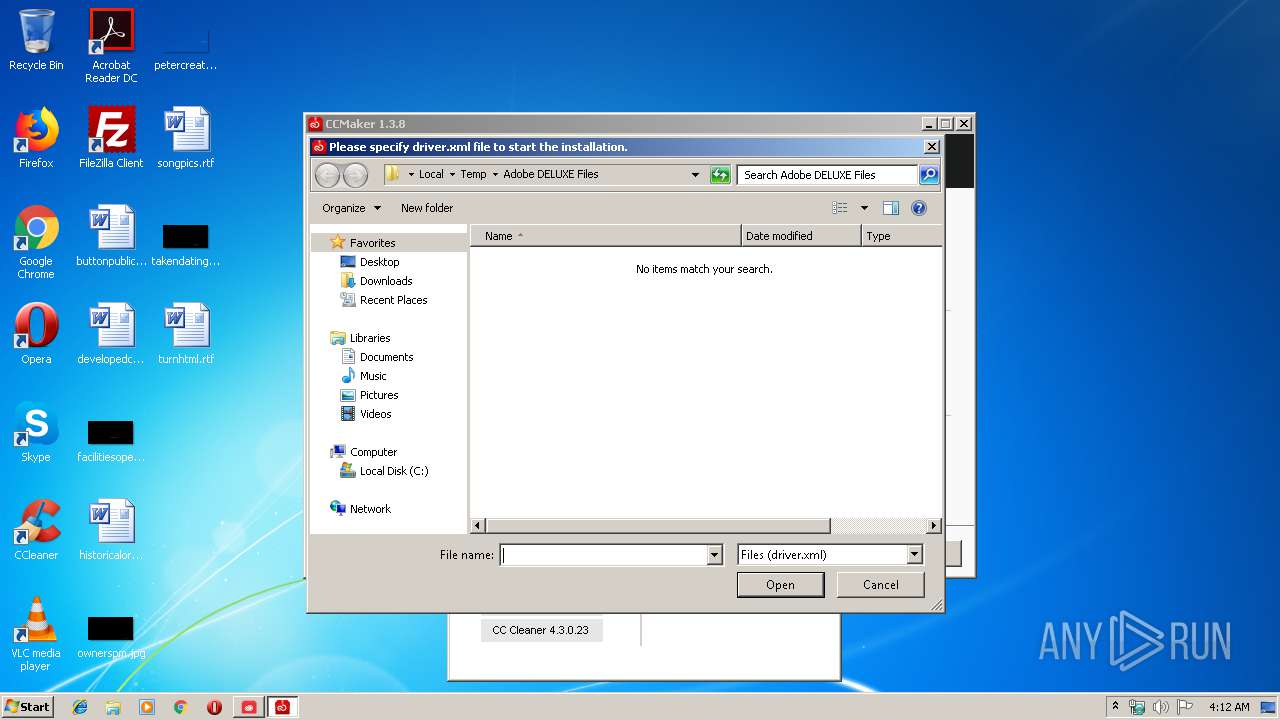1280x720 pixels.
Task: Sort by the Type column header
Action: tap(901, 236)
